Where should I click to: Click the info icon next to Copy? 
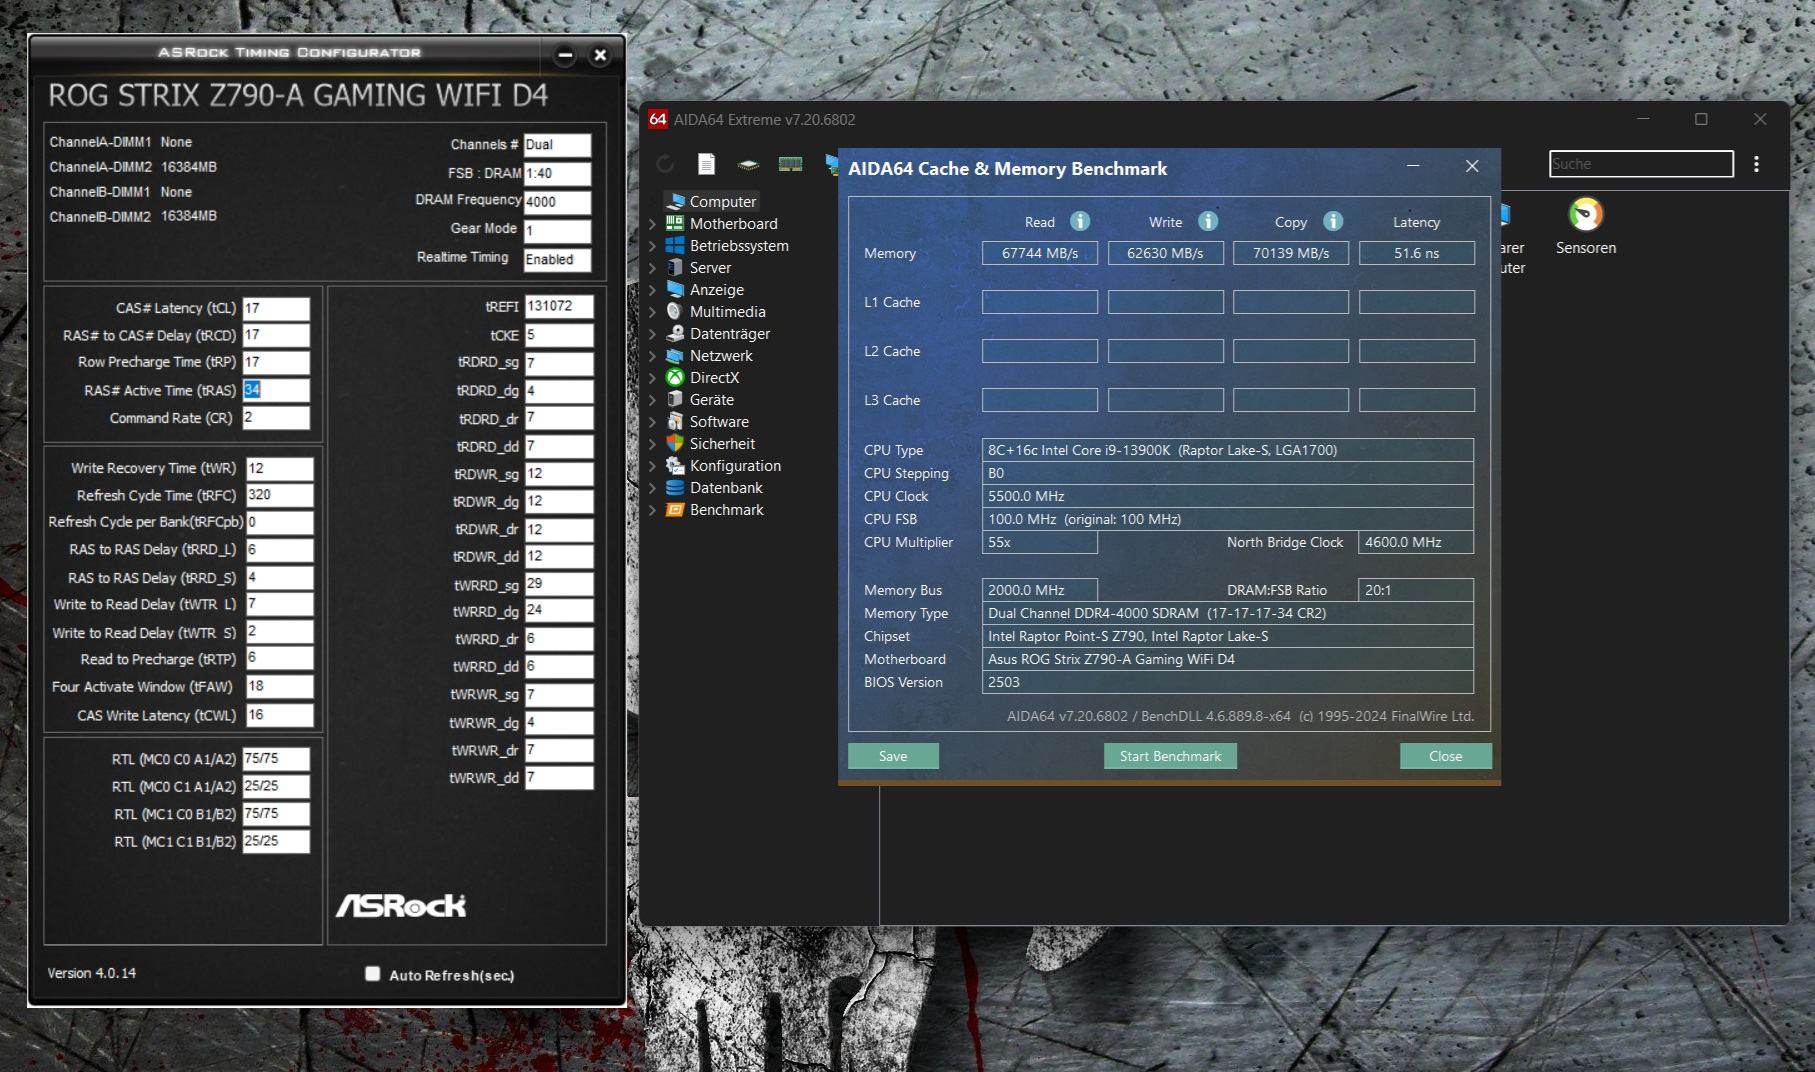[1333, 221]
